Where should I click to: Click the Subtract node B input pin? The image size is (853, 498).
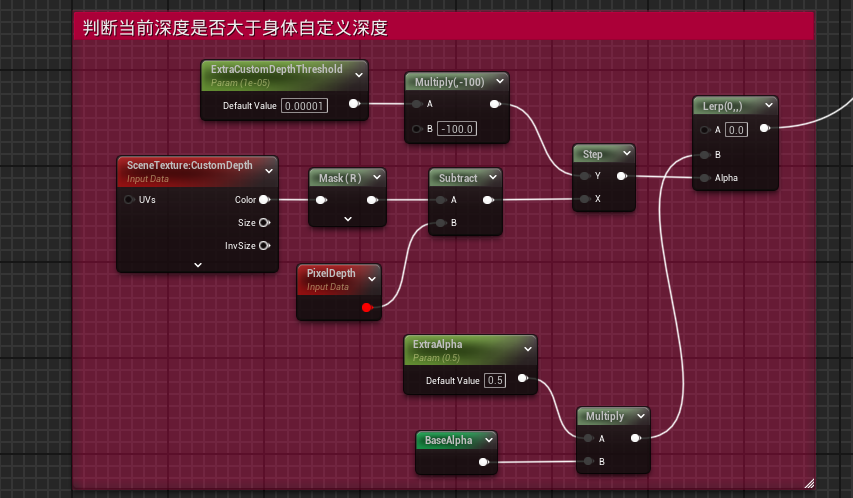coord(440,223)
